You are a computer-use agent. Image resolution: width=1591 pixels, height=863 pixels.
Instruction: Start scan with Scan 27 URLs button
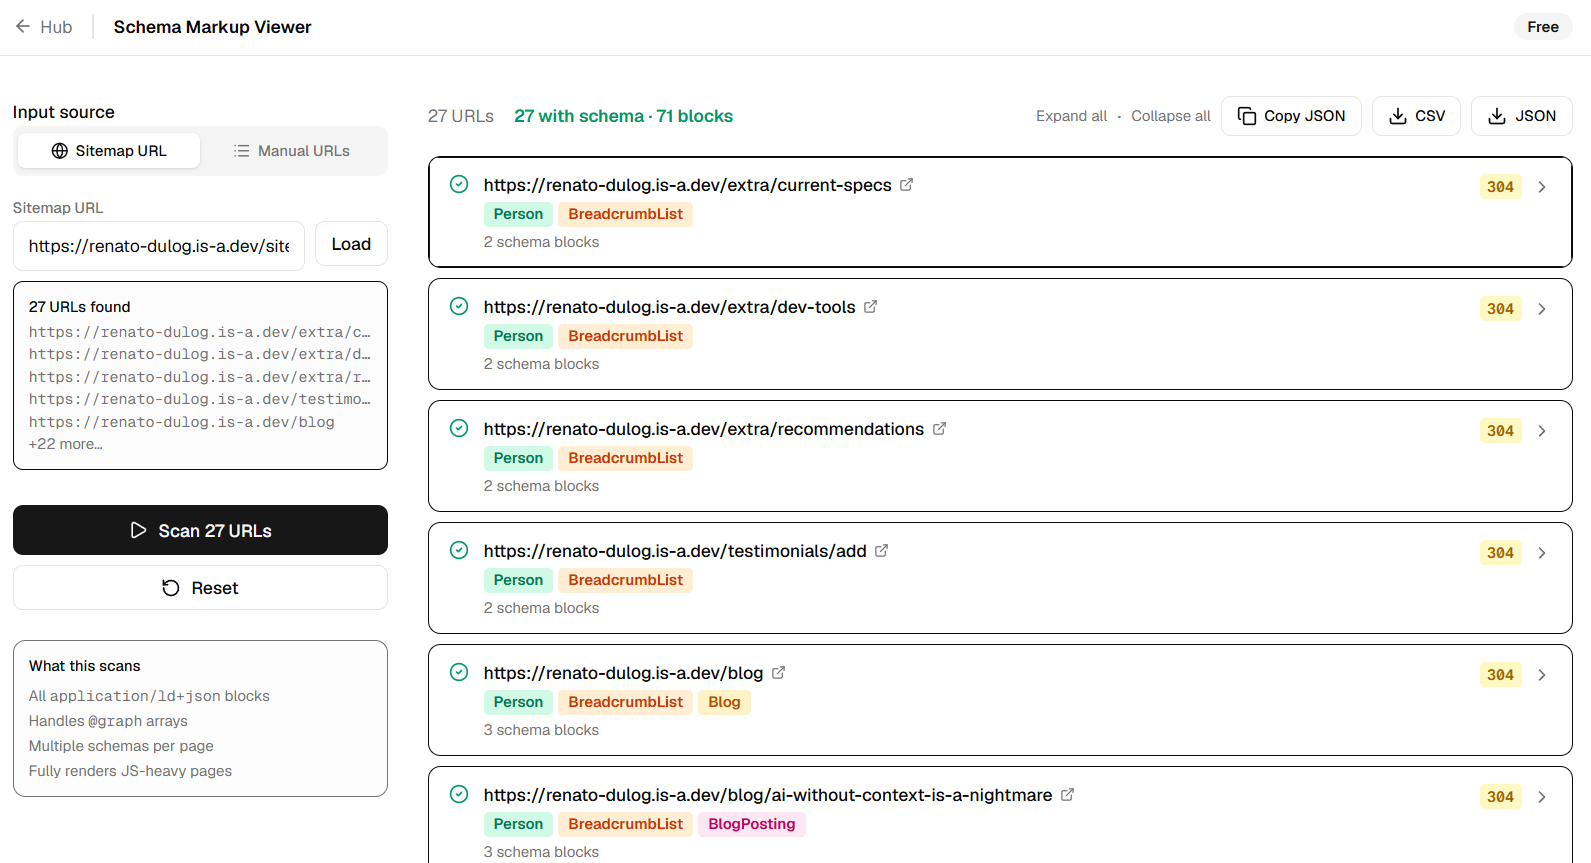click(x=200, y=530)
